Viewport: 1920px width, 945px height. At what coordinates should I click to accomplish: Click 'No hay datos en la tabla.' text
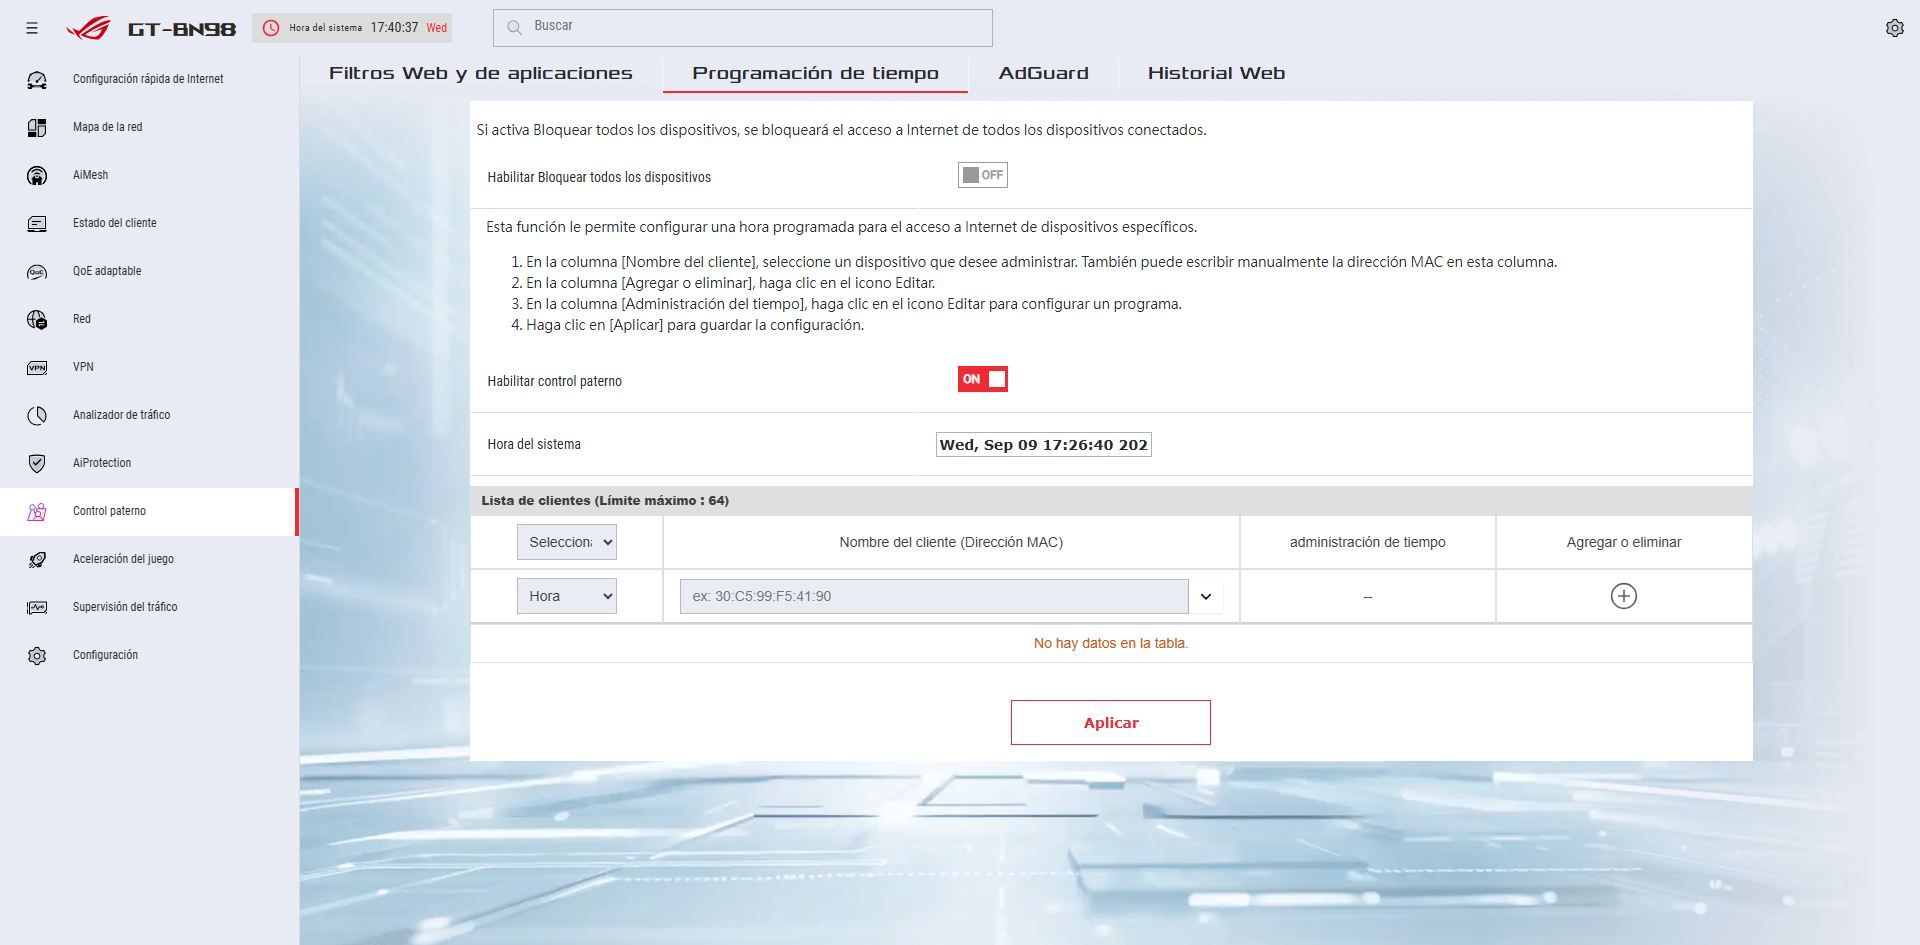tap(1110, 643)
